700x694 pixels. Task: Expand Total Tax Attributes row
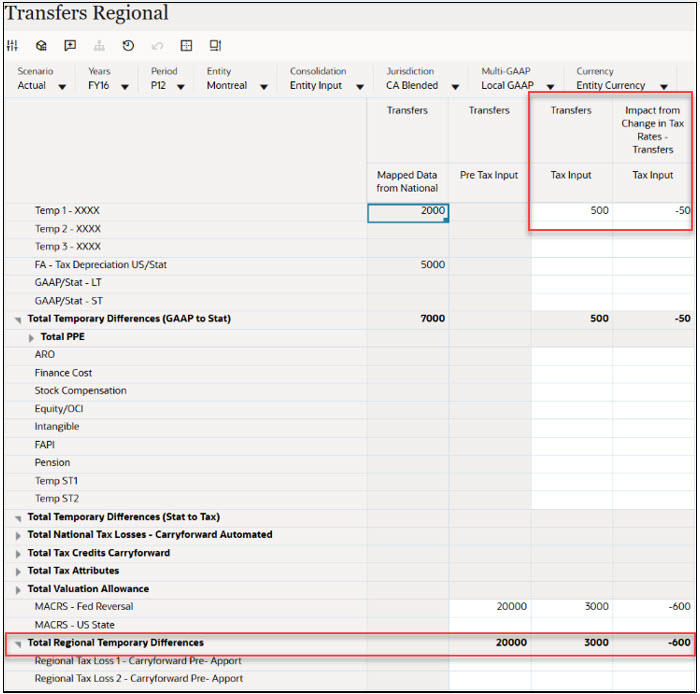pos(18,572)
